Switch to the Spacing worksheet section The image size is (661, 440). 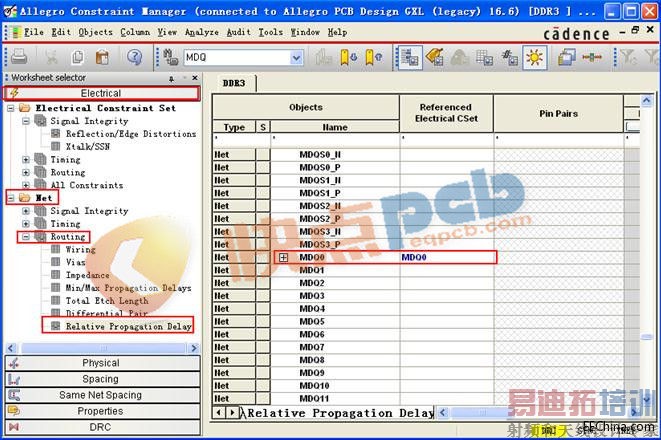(x=101, y=379)
